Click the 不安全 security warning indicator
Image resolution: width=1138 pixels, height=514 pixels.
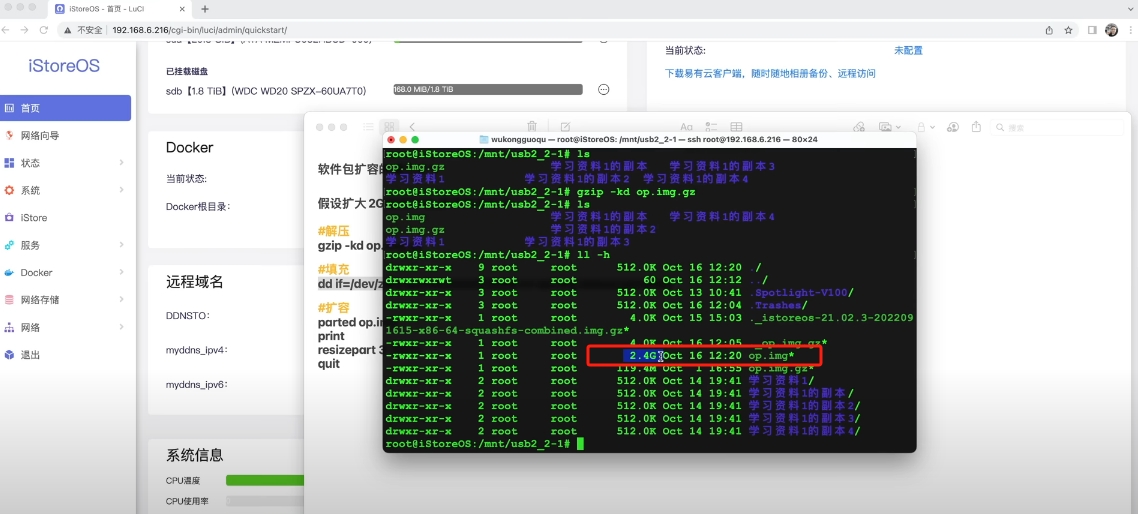(x=83, y=30)
